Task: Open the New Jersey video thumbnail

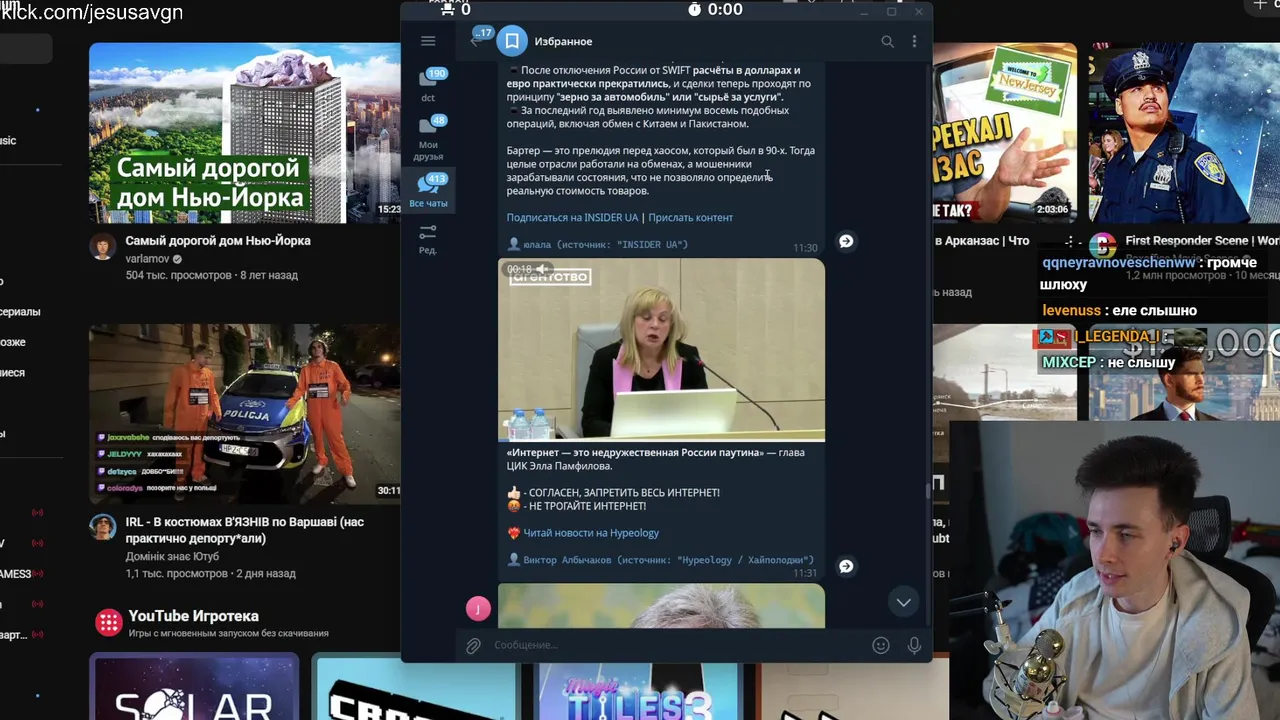Action: [1005, 133]
